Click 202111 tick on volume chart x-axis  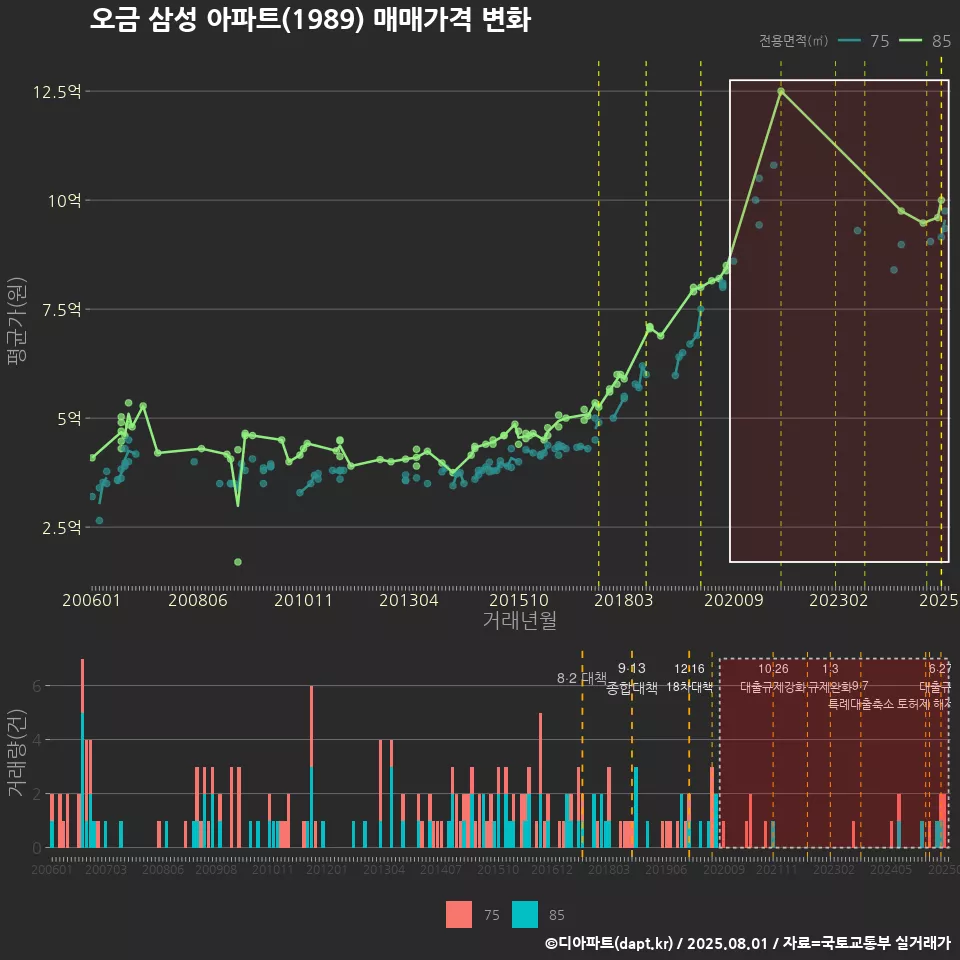776,869
